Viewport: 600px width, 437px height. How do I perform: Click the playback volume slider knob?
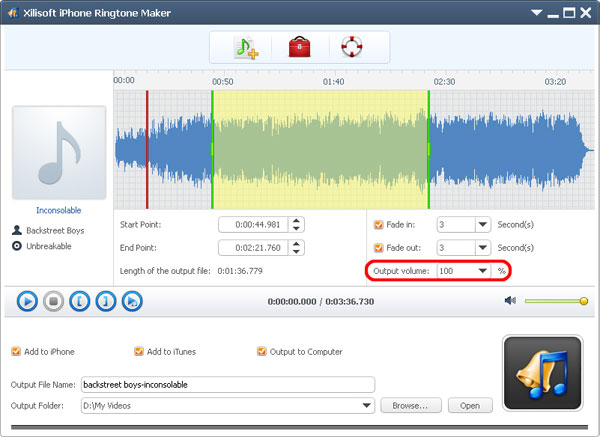coord(583,301)
